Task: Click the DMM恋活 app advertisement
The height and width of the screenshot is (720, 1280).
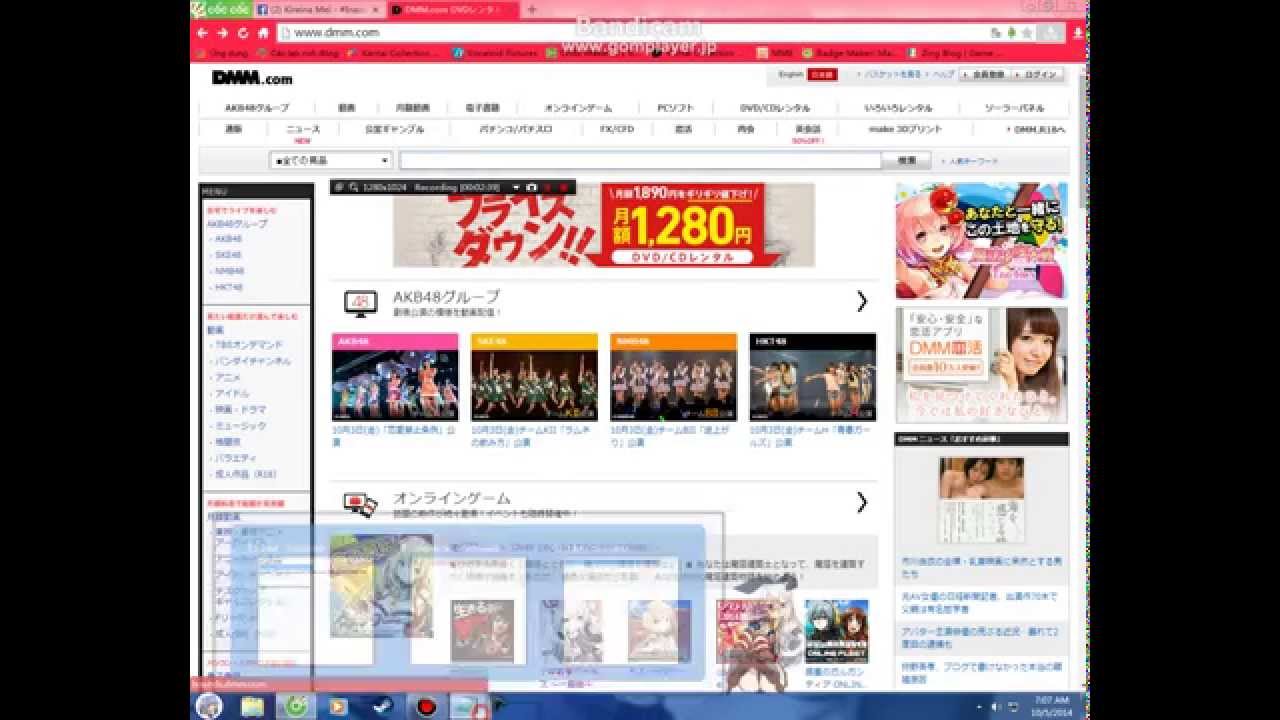Action: [x=981, y=365]
